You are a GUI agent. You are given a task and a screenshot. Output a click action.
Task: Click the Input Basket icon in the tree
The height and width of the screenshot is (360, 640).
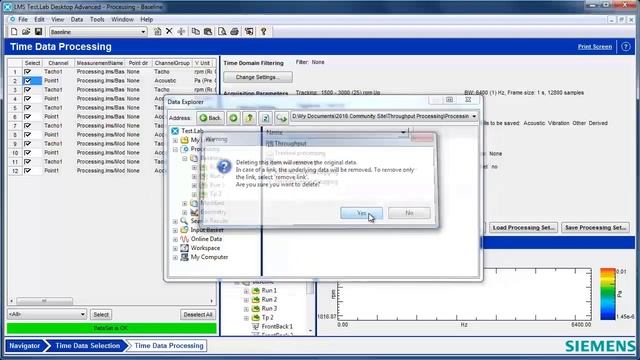click(184, 230)
